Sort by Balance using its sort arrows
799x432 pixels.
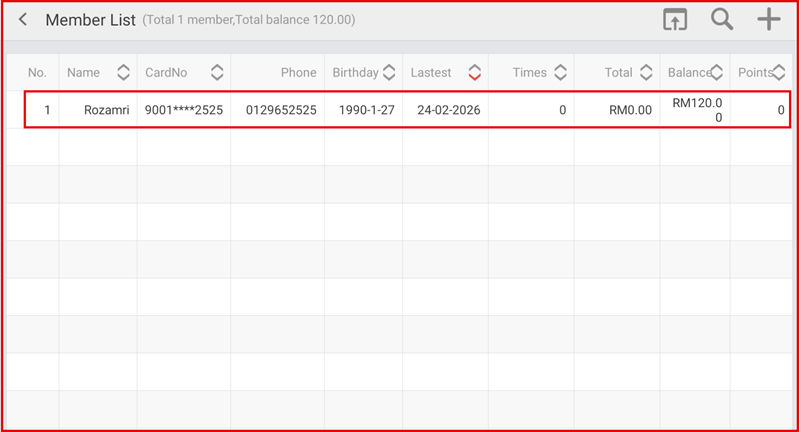(x=717, y=72)
